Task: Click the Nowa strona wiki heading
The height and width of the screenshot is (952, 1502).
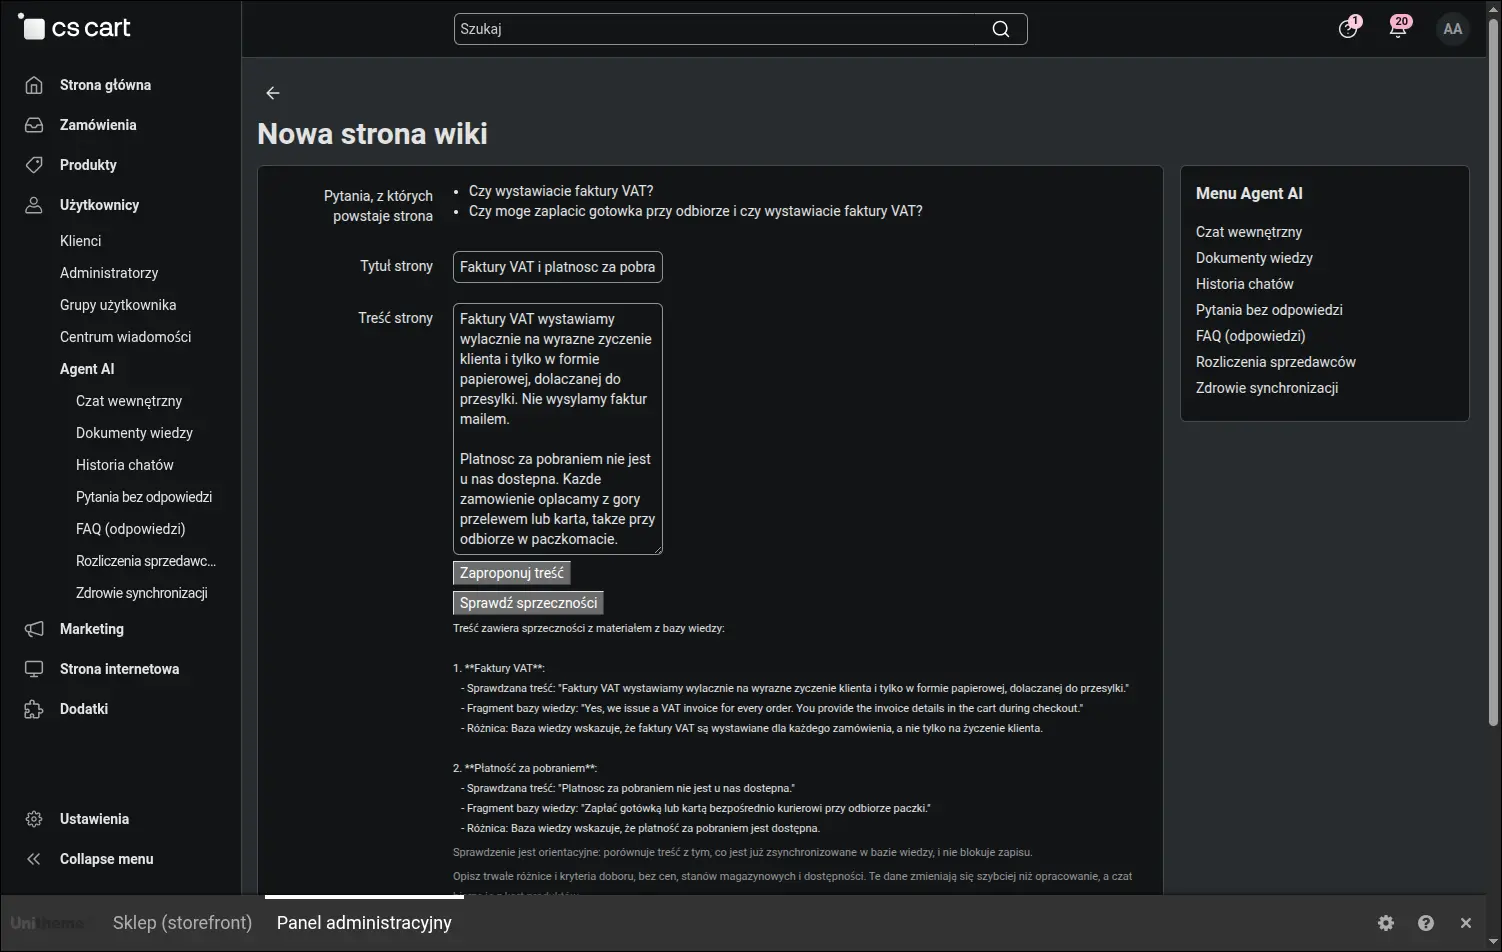Action: (x=372, y=134)
